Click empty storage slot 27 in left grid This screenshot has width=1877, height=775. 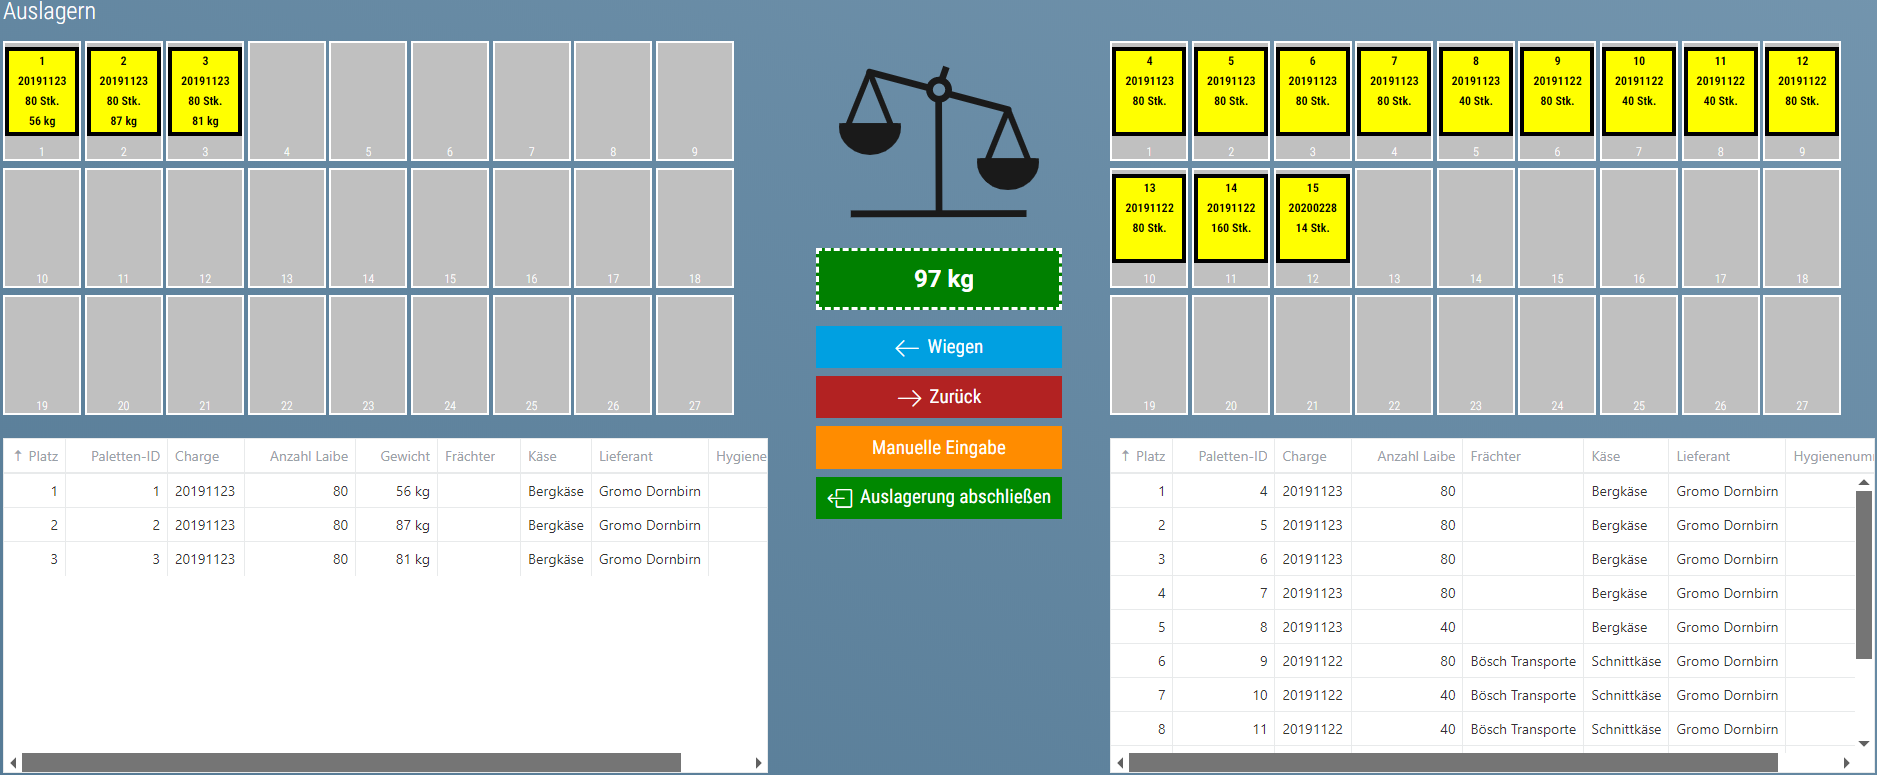(694, 354)
